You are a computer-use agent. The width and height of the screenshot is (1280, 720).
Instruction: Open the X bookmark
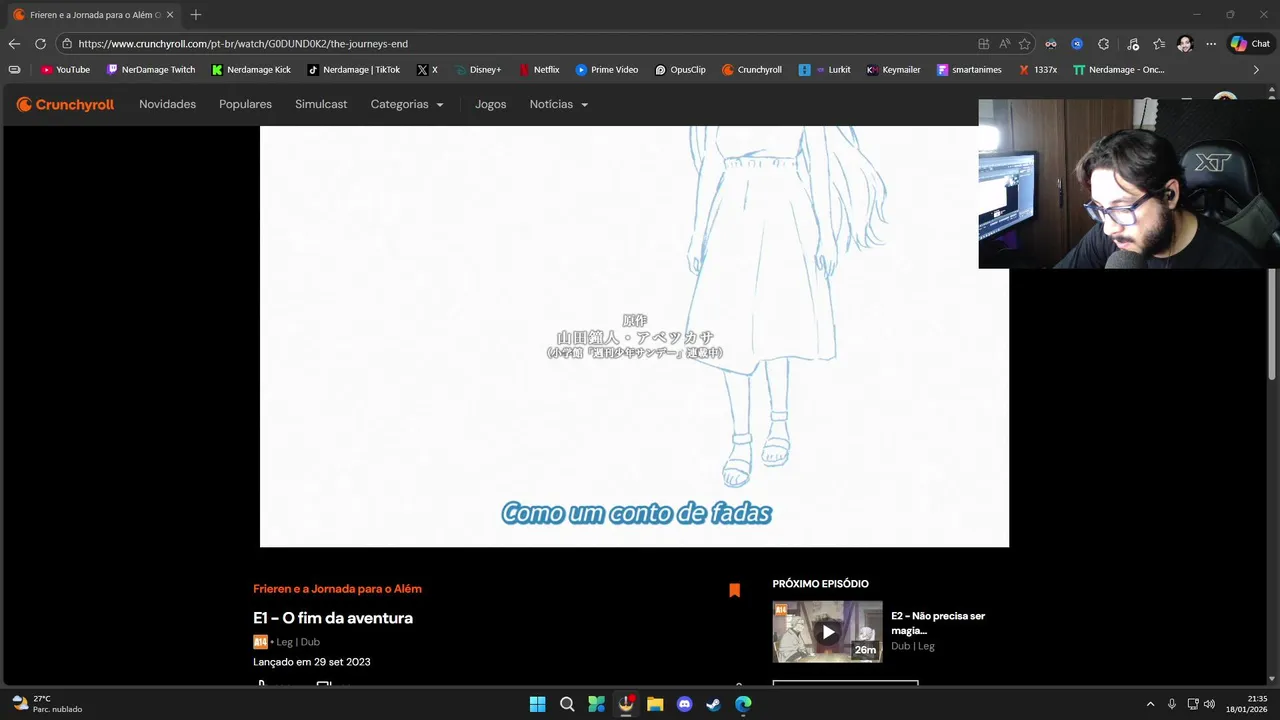428,70
